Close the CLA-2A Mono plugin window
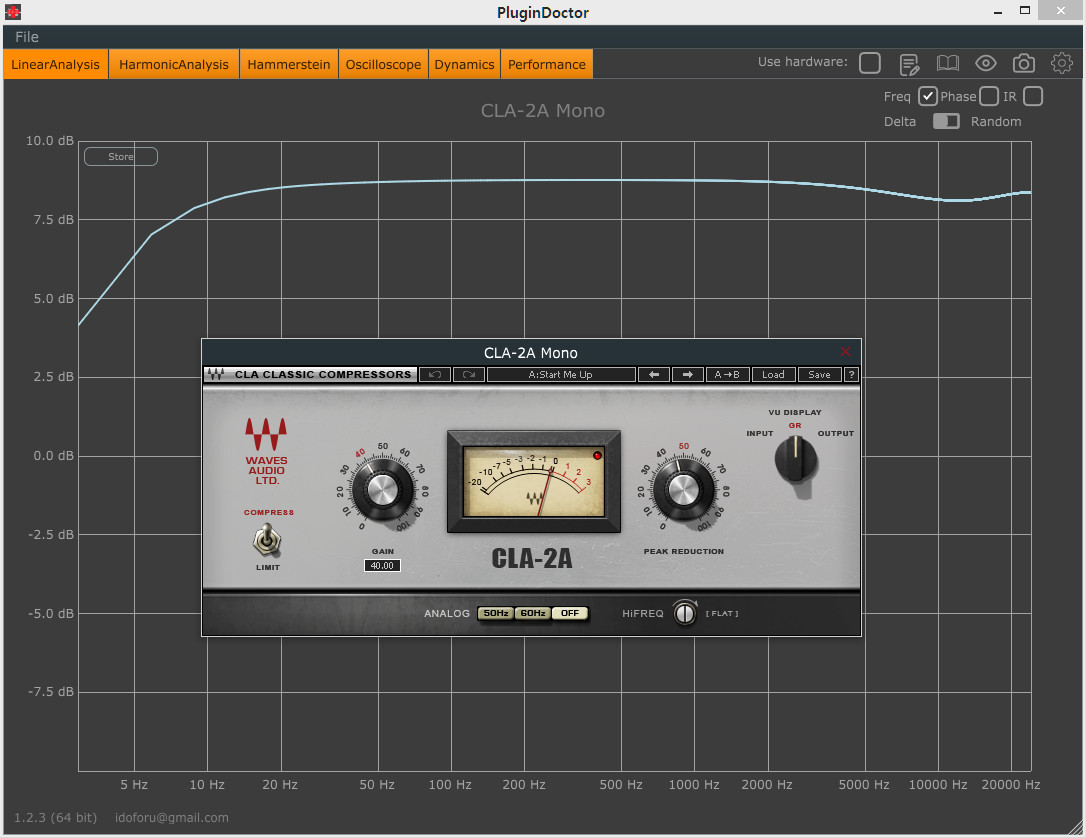The image size is (1086, 838). (x=845, y=352)
